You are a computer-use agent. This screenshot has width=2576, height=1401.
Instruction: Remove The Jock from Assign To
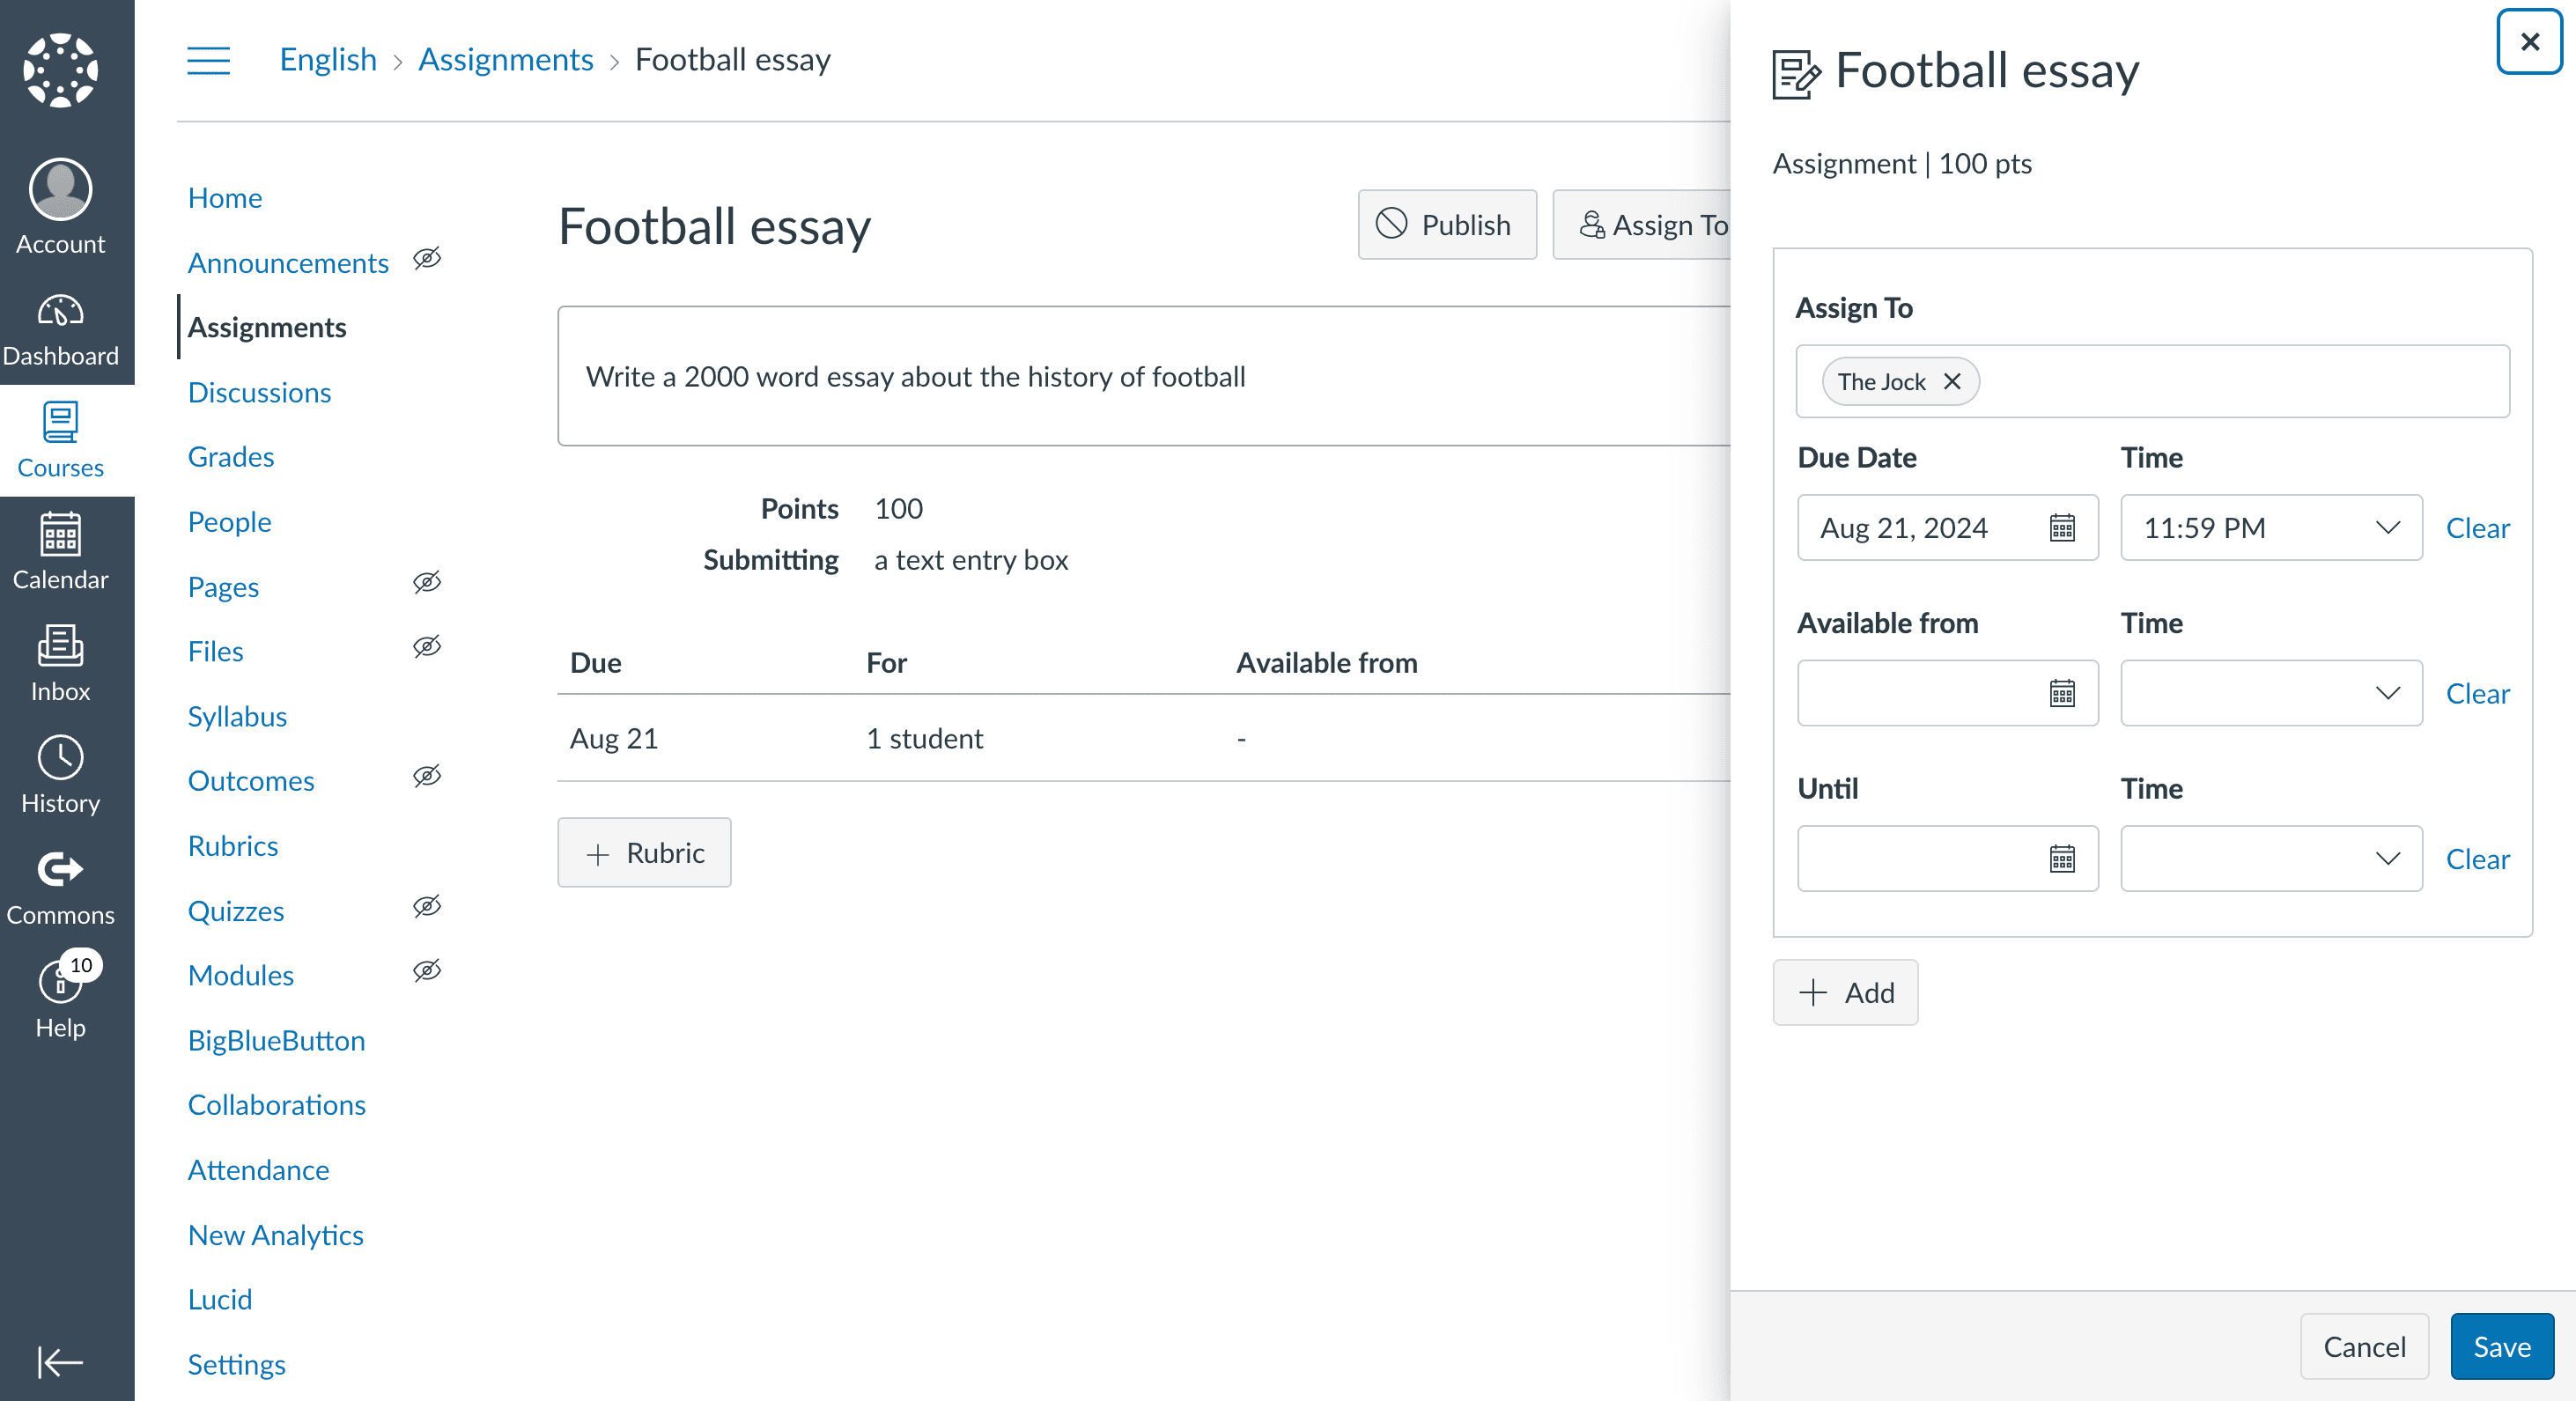(1951, 382)
